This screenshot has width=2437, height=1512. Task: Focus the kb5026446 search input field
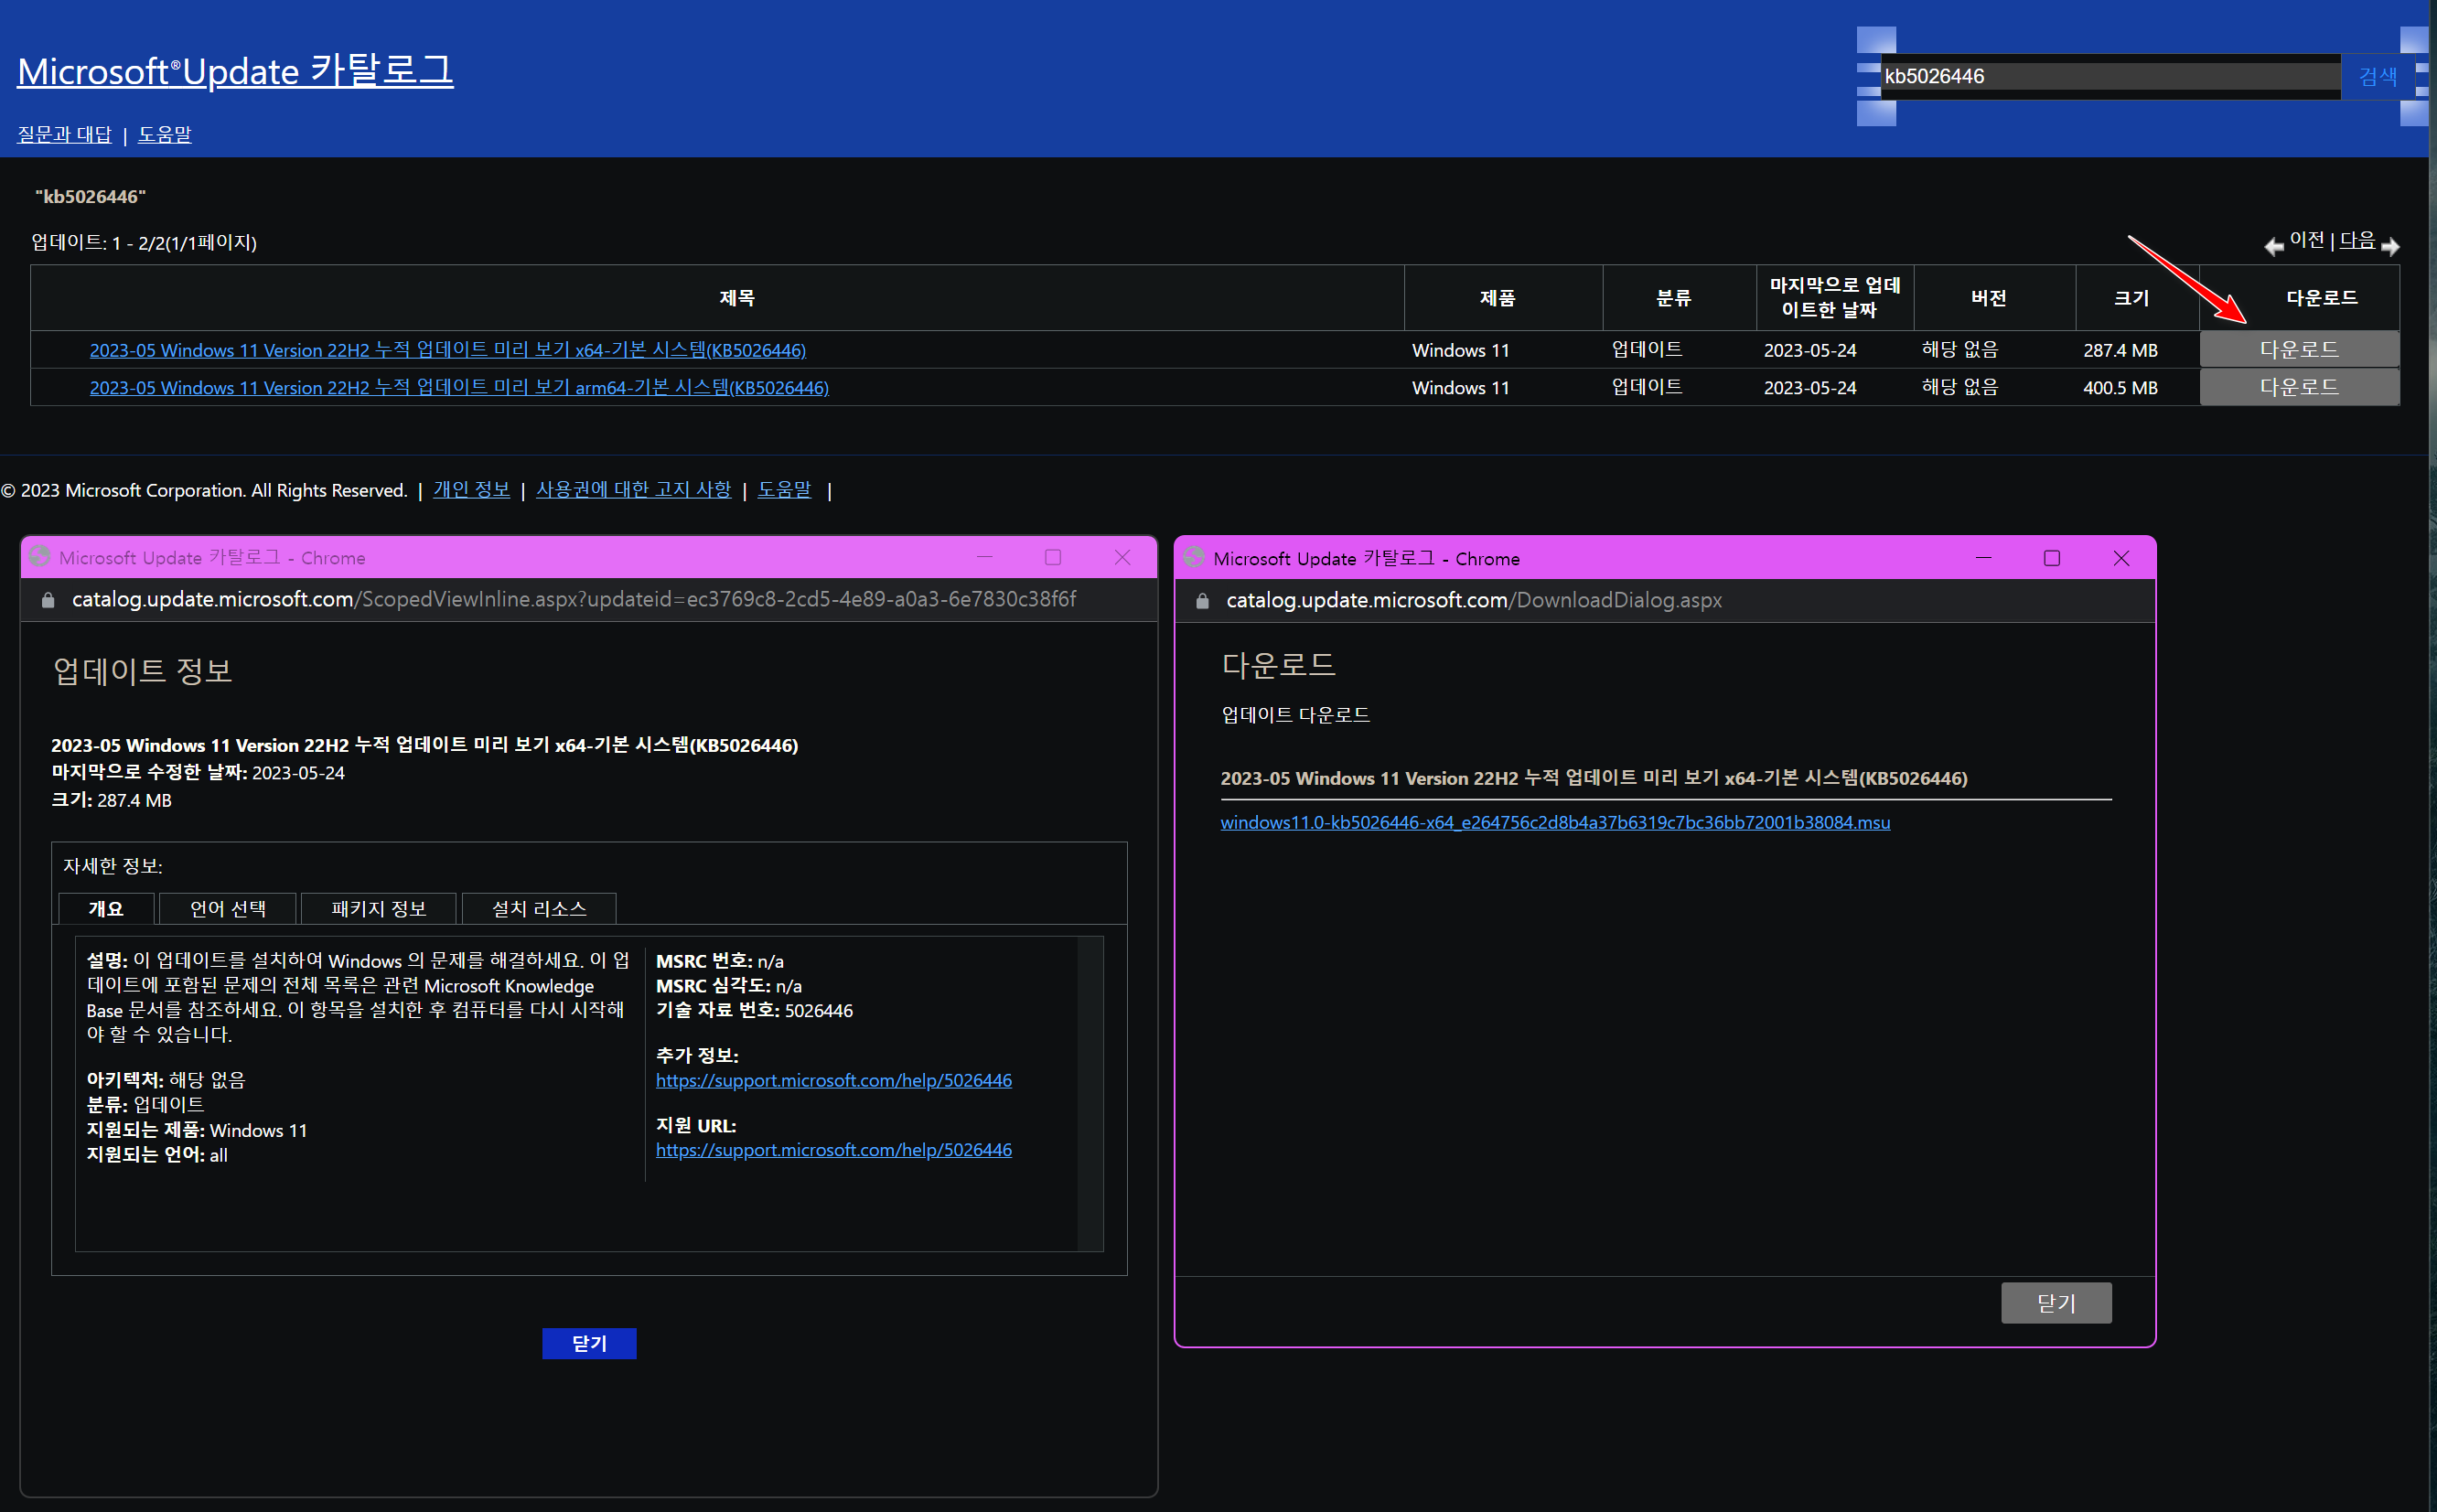[2110, 76]
